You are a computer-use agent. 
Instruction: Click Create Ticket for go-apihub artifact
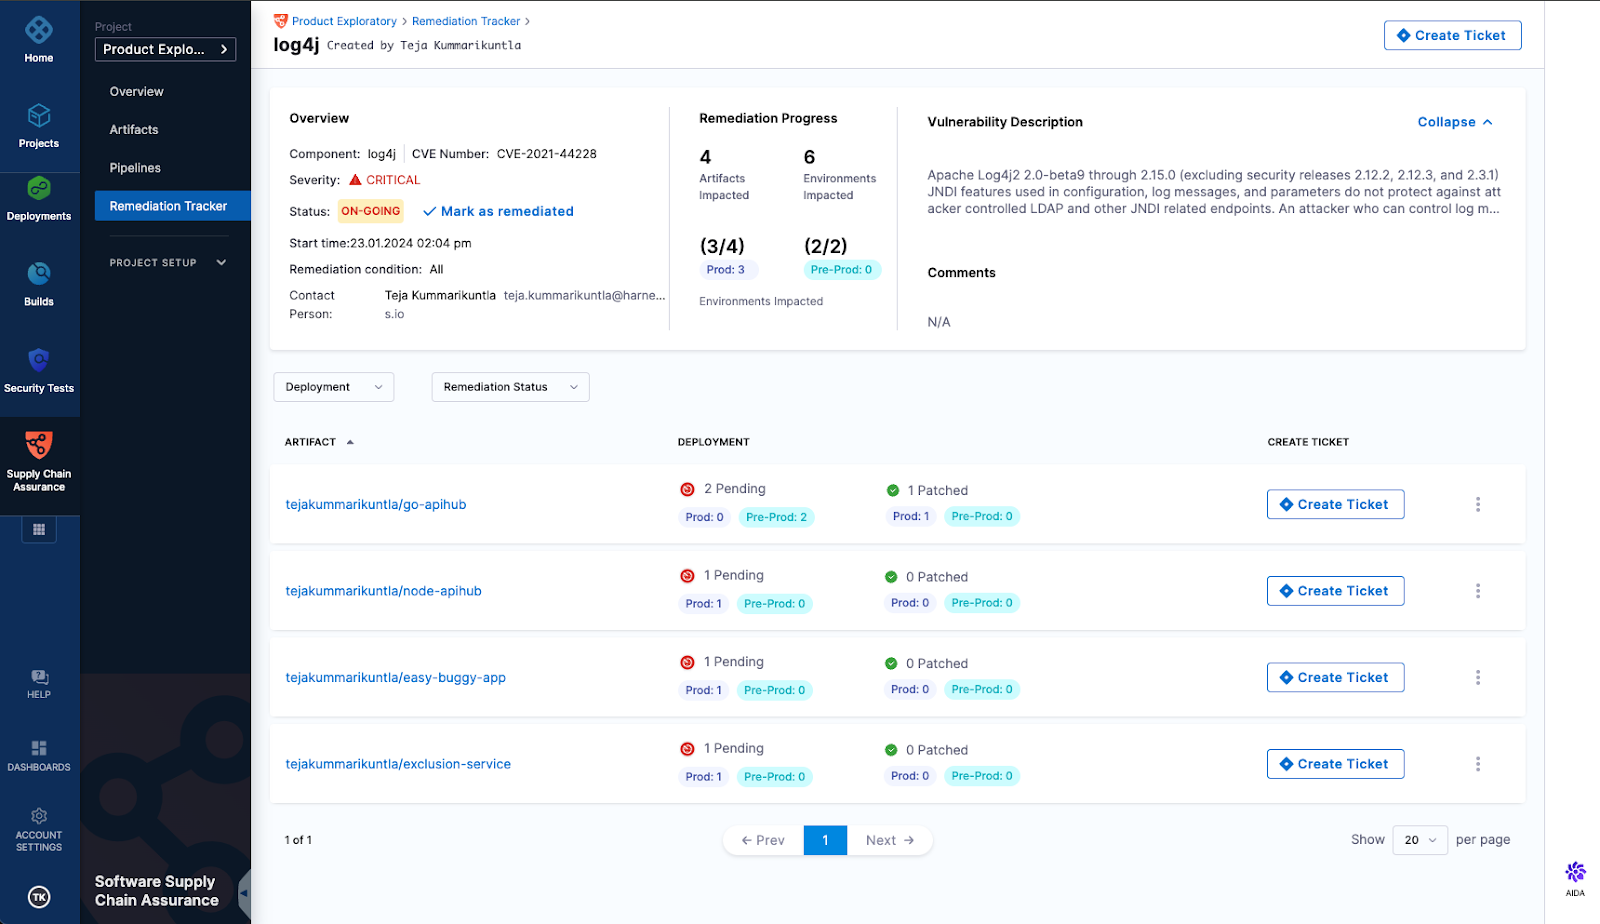1335,504
